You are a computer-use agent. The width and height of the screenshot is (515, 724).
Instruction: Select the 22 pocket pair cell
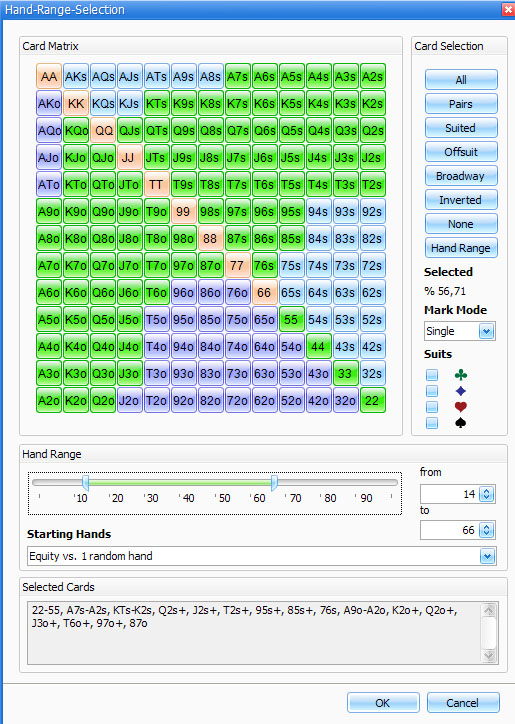[372, 400]
